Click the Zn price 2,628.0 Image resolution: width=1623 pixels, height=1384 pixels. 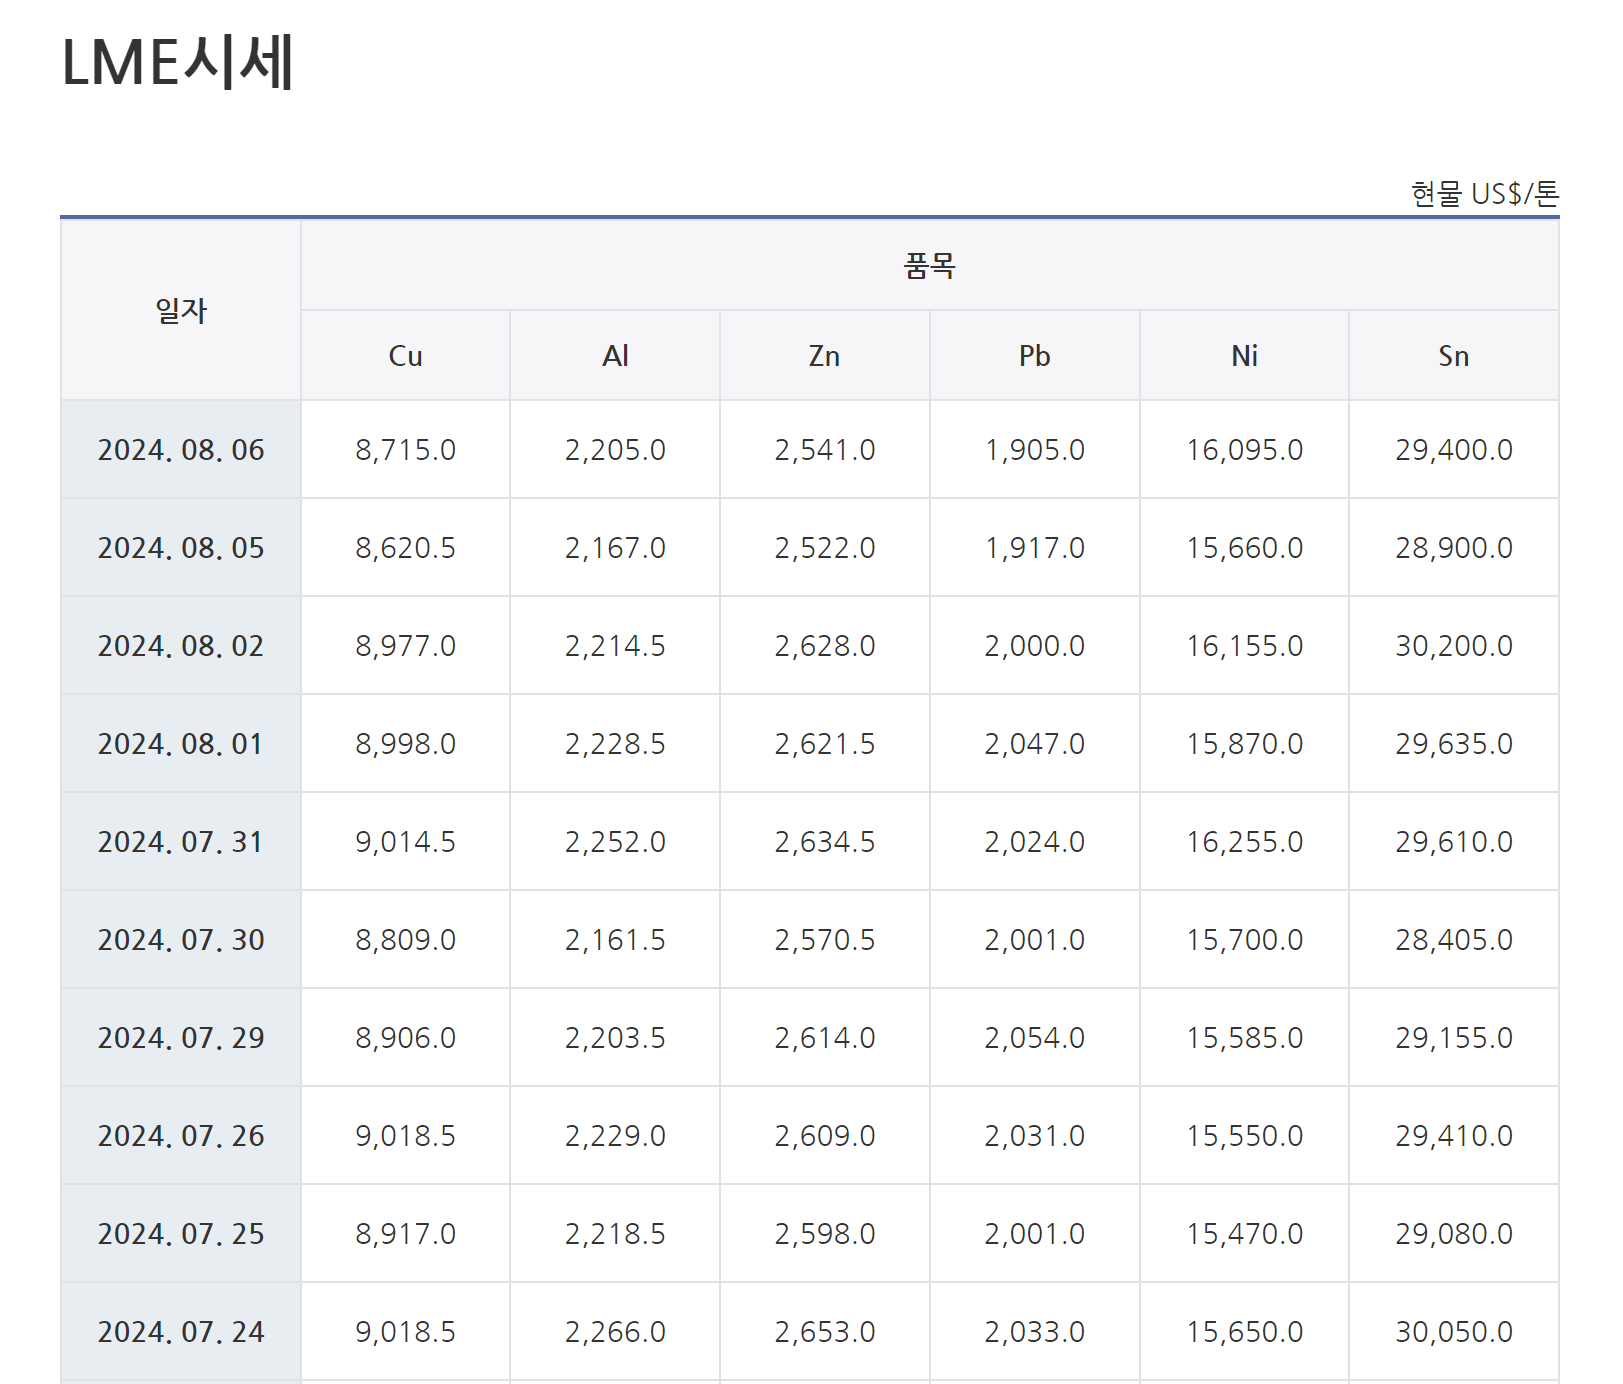(x=824, y=646)
